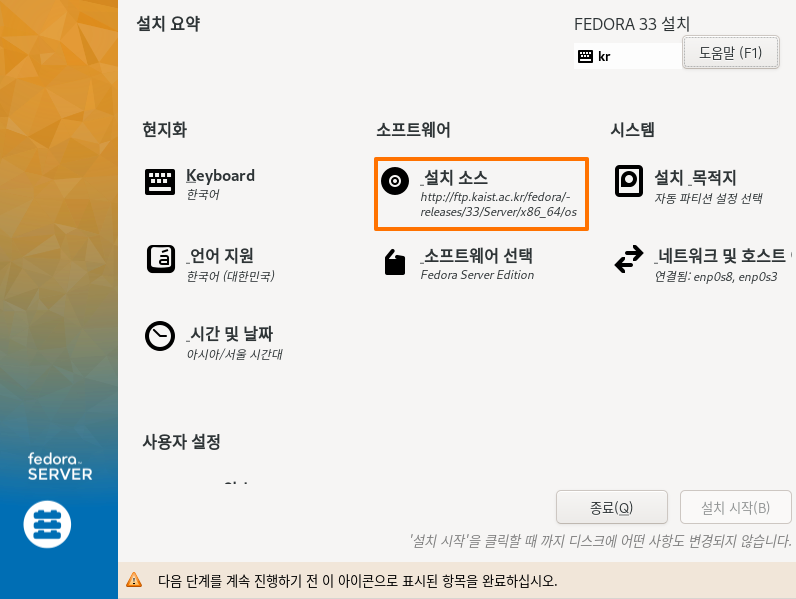796x599 pixels.
Task: Click the 한국어 text under Keyboard
Action: tap(203, 194)
